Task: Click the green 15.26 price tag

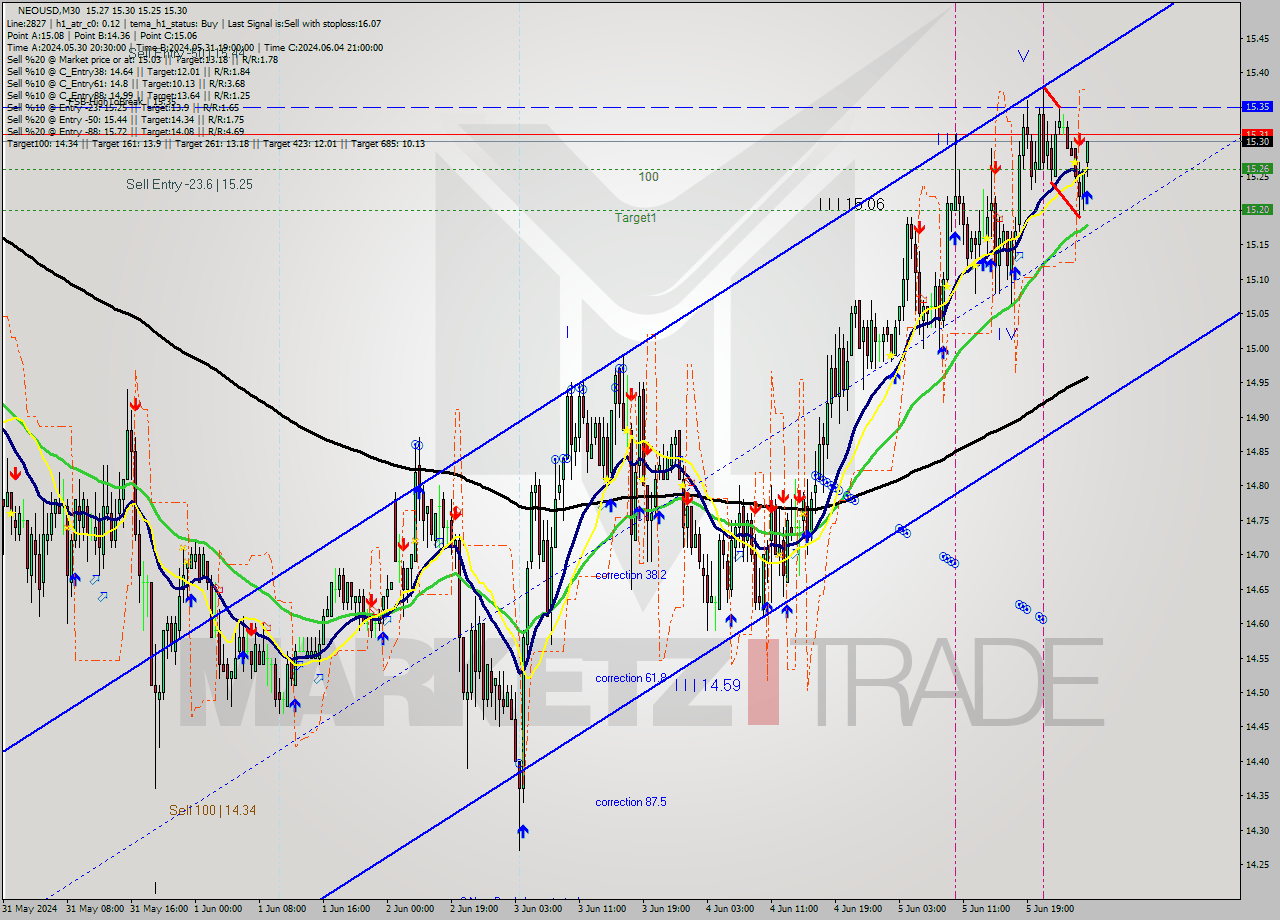Action: click(1257, 169)
